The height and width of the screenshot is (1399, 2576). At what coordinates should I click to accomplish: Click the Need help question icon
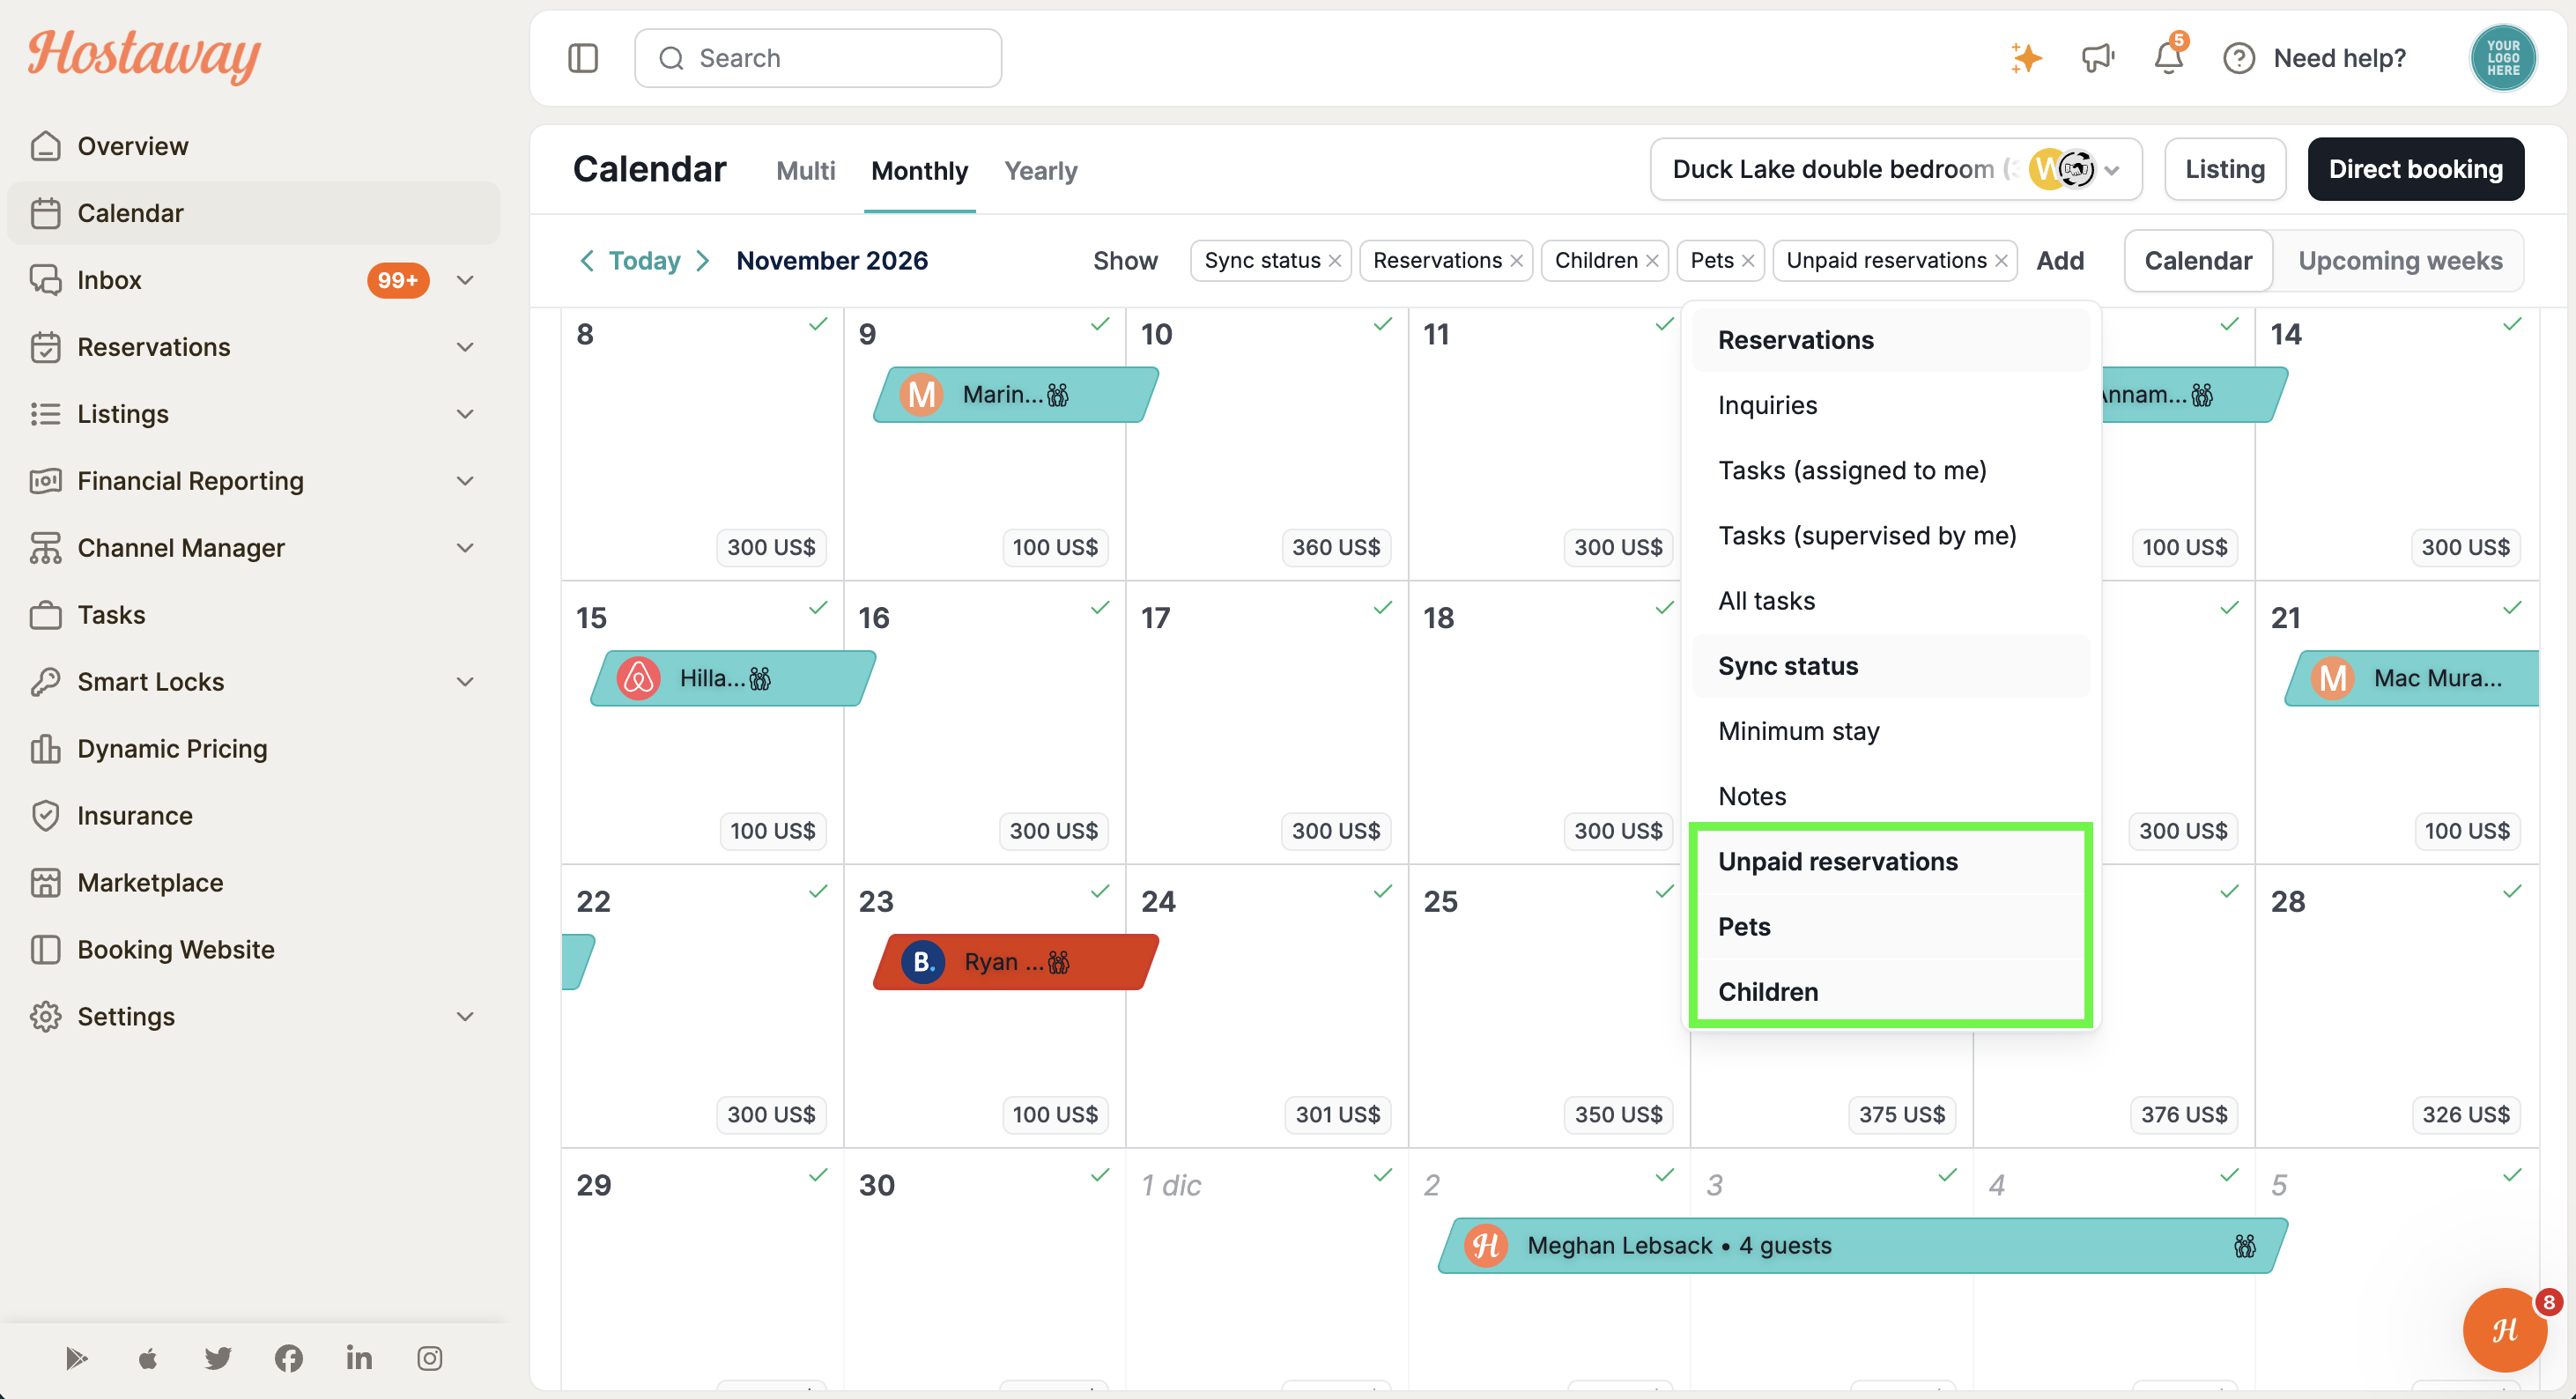(x=2238, y=58)
